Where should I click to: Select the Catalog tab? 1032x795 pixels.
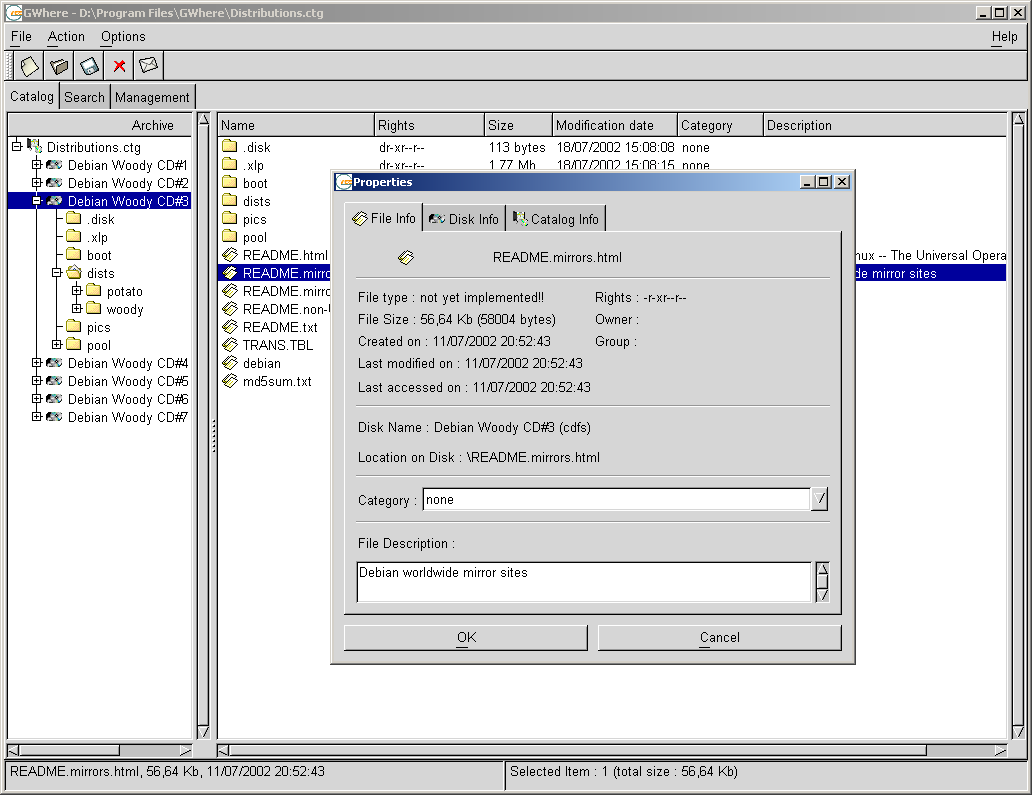coord(32,96)
